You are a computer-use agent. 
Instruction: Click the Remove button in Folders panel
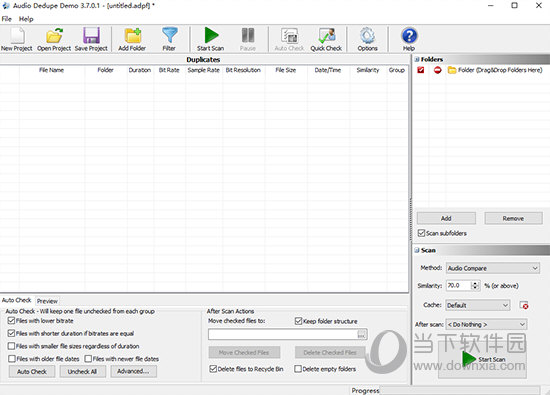[513, 218]
